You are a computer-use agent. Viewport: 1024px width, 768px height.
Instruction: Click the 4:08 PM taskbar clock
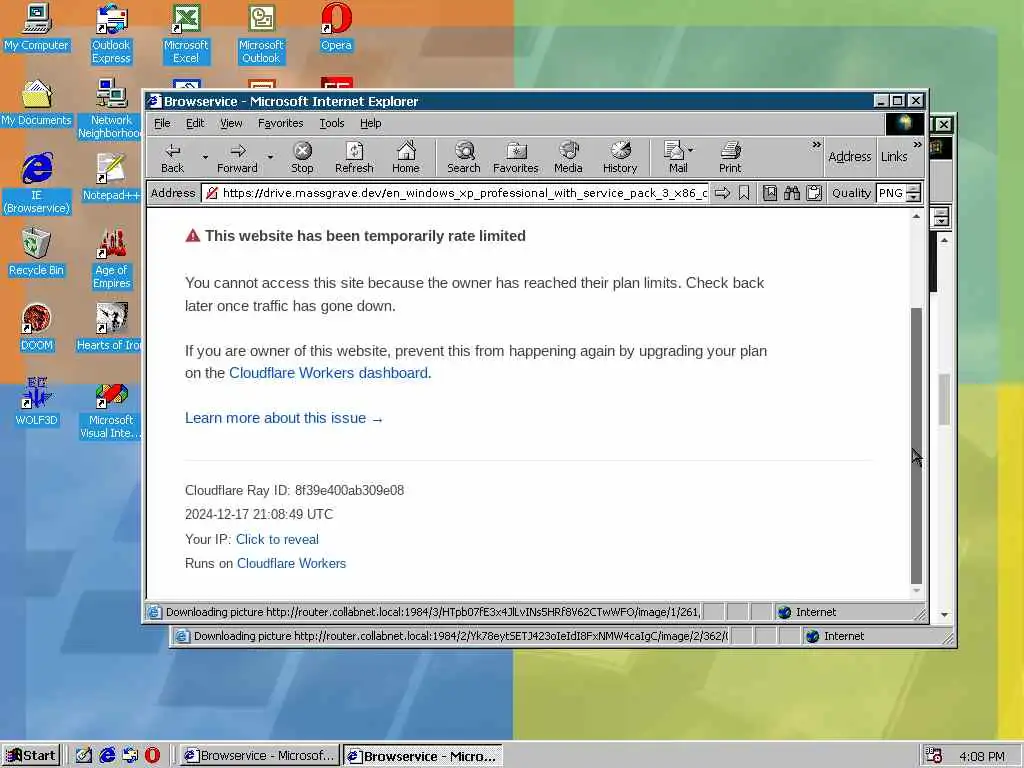(x=982, y=756)
